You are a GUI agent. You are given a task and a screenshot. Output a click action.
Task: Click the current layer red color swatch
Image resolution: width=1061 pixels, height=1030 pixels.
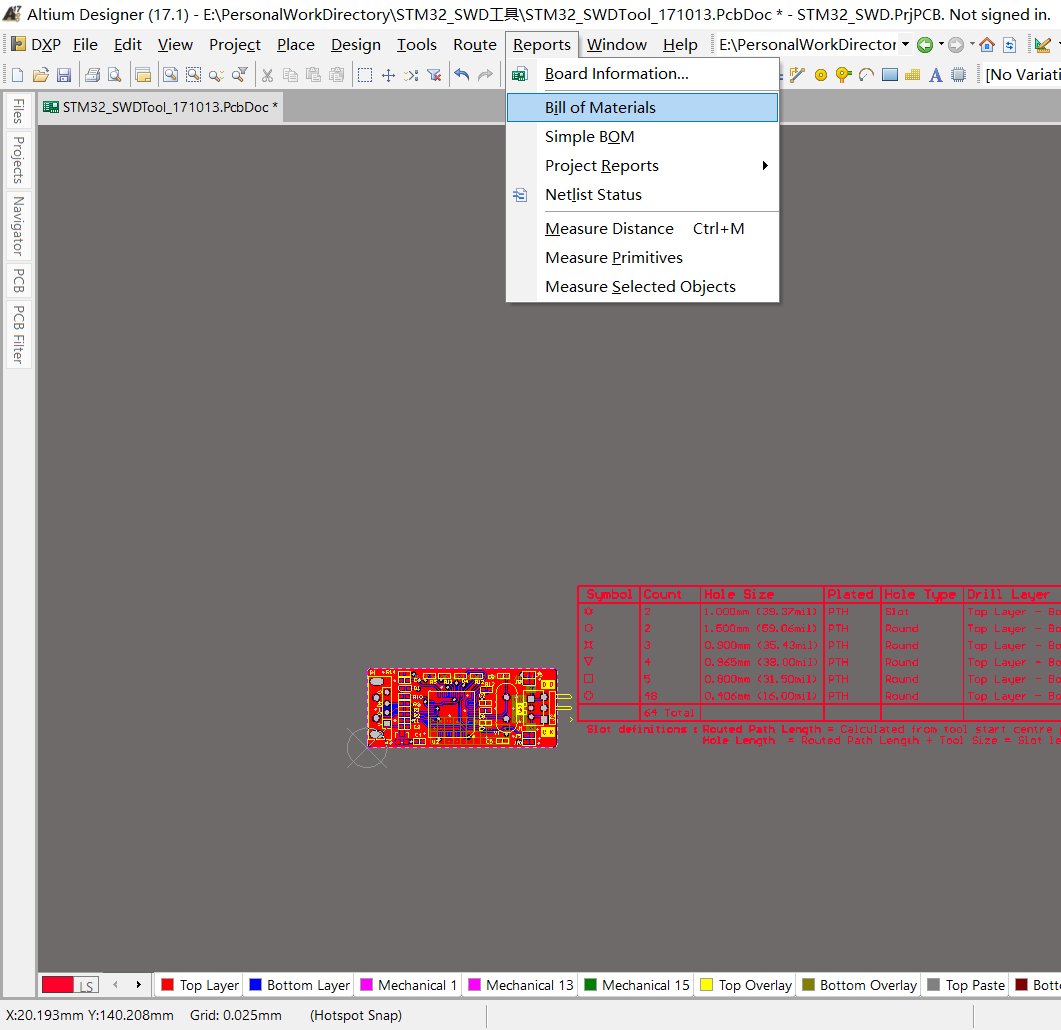click(x=58, y=985)
